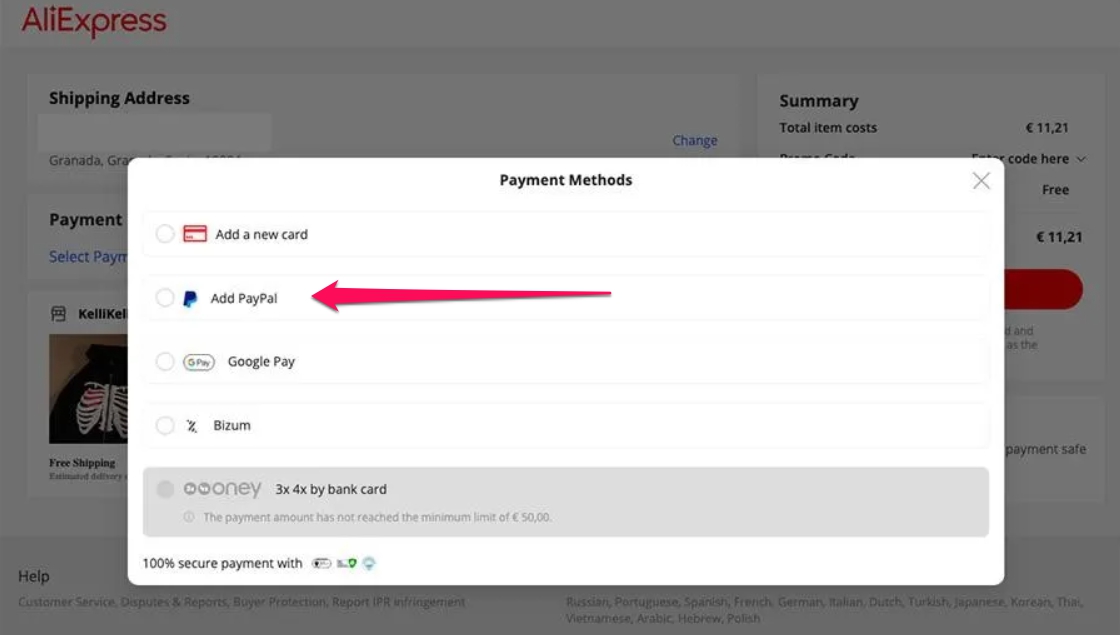Click the red place order button
1120x635 pixels.
[1043, 289]
